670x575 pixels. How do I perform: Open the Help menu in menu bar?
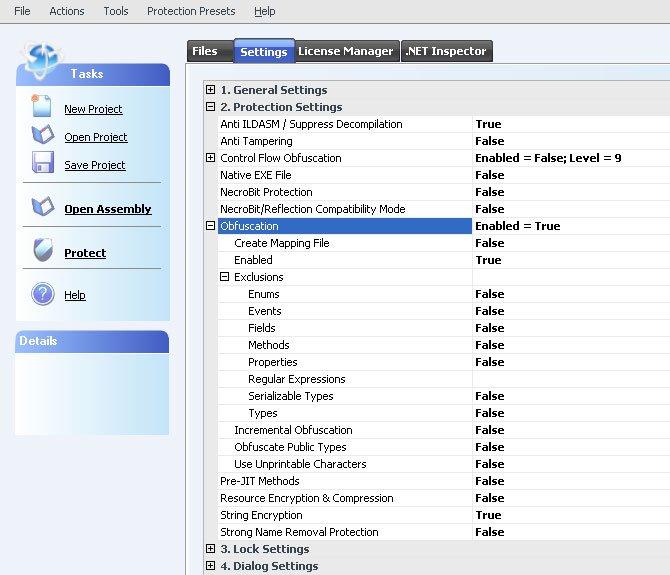click(x=264, y=11)
